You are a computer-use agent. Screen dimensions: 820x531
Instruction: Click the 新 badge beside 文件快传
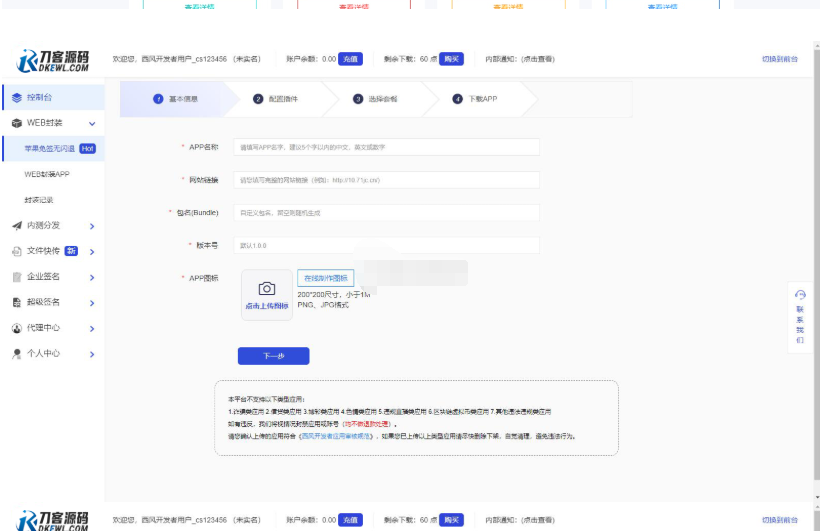71,251
